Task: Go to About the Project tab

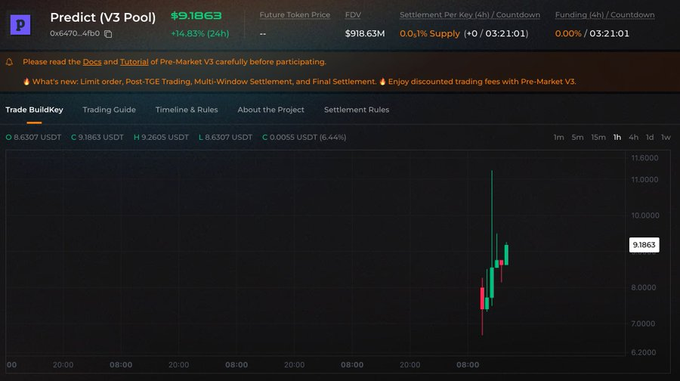Action: [271, 110]
